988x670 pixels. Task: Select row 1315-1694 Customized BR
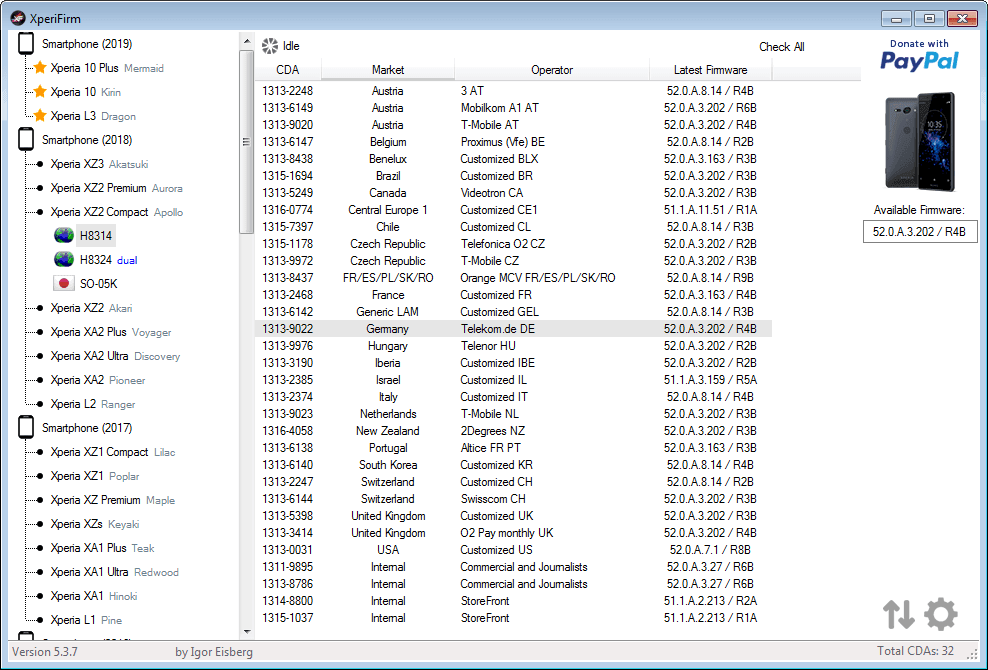pyautogui.click(x=514, y=176)
